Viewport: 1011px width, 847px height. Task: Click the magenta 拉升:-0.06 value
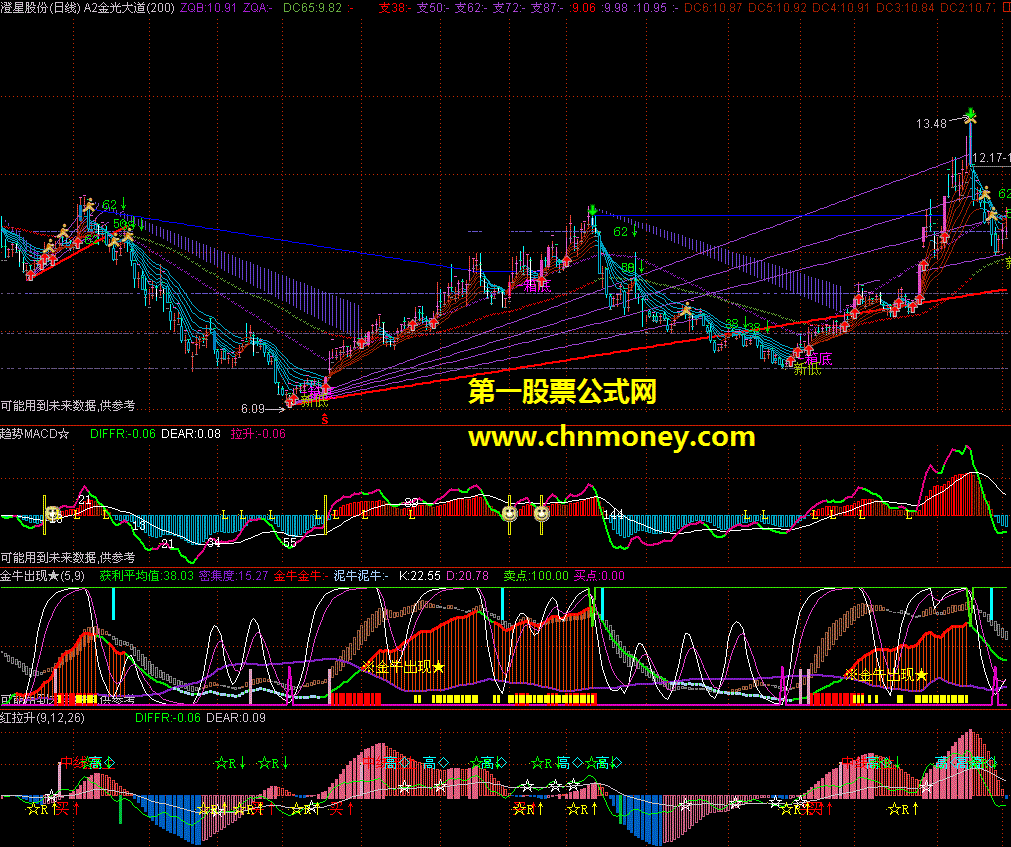[x=258, y=434]
